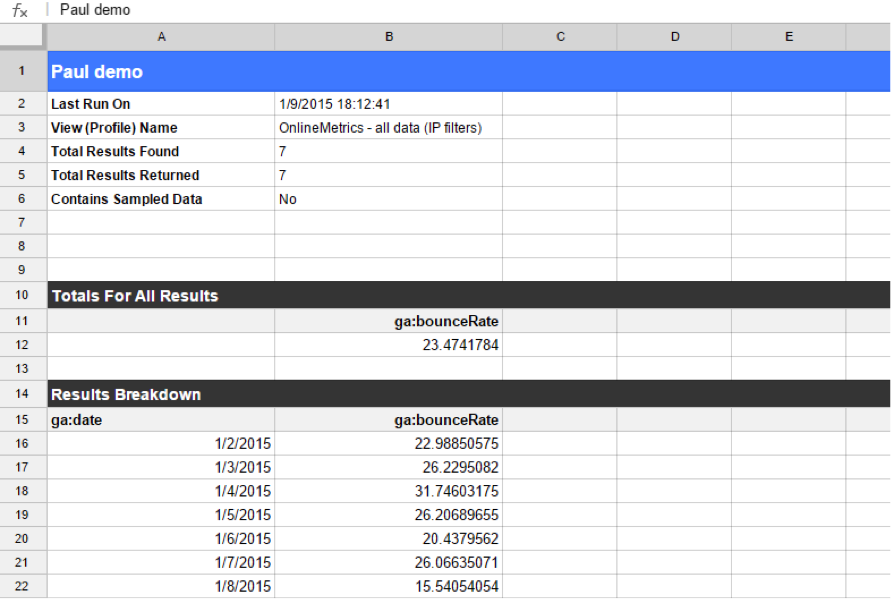Viewport: 891px width, 599px height.
Task: Click the 1/9/2015 18:12:41 timestamp cell
Action: (x=389, y=104)
